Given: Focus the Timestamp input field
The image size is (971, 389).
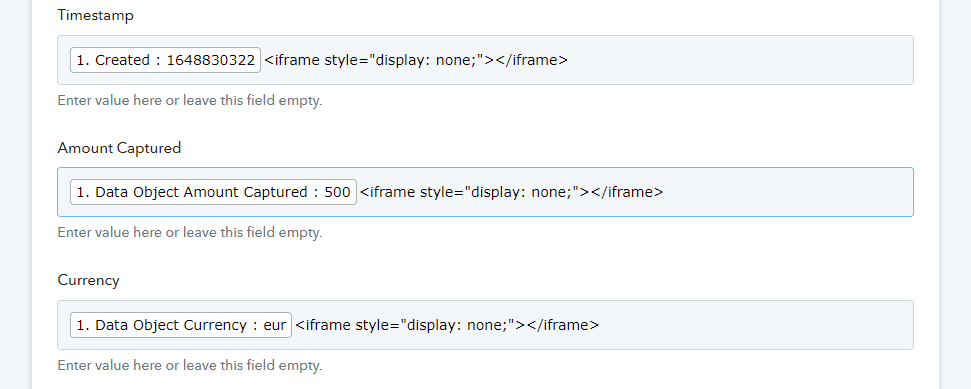Looking at the screenshot, I should pyautogui.click(x=486, y=60).
